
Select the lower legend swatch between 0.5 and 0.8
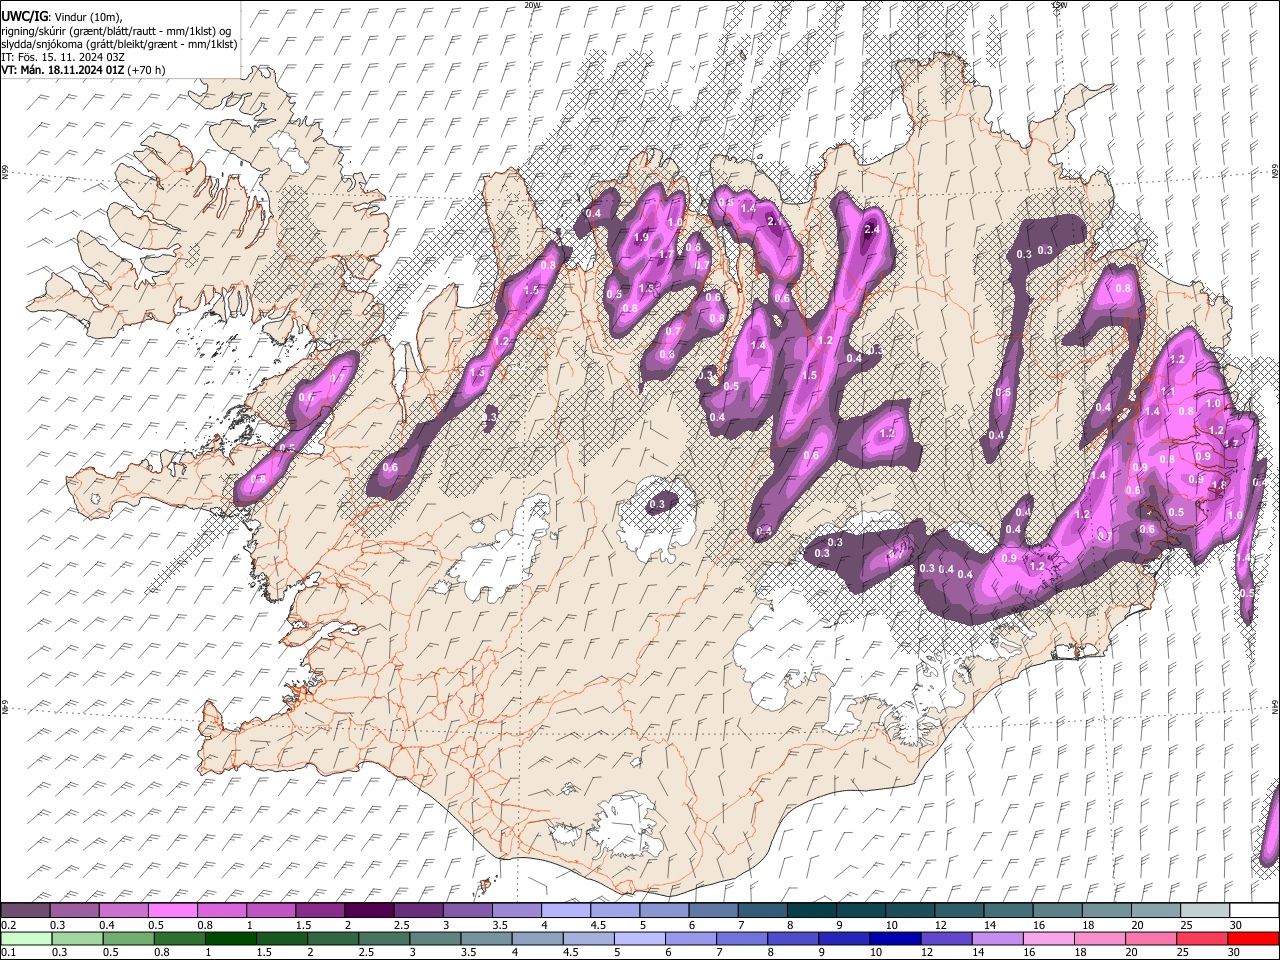coord(129,938)
